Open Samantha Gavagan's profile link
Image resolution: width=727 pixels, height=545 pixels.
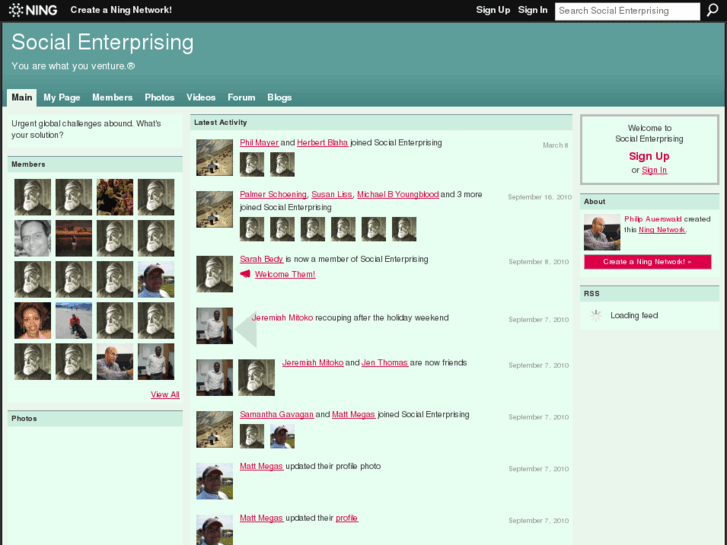coord(276,414)
